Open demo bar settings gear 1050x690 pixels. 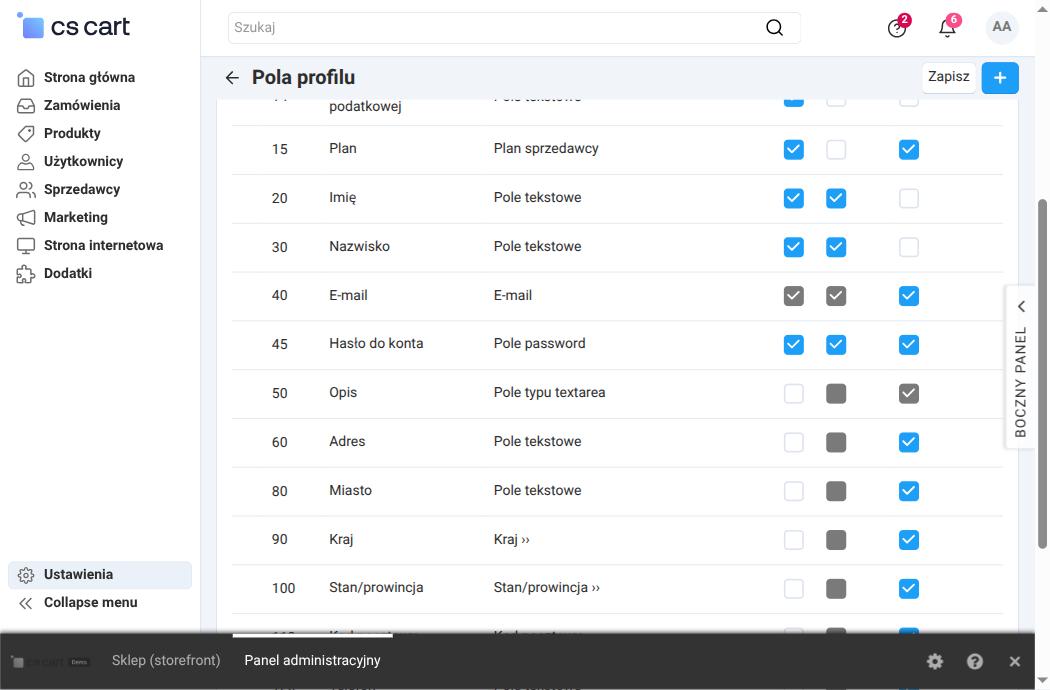pyautogui.click(x=935, y=662)
